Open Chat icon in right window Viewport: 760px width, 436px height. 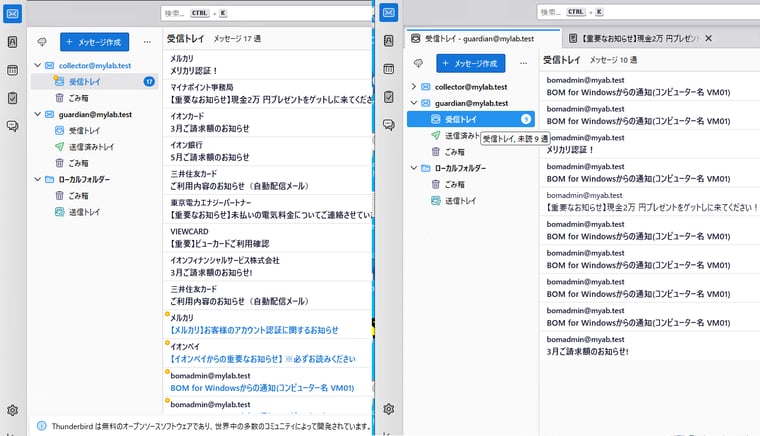[x=389, y=125]
